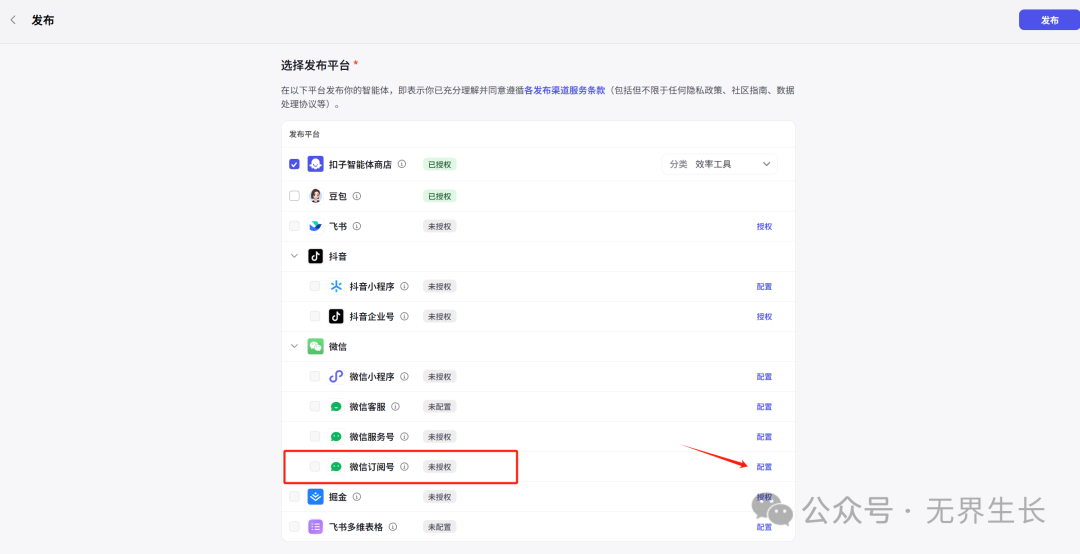Viewport: 1080px width, 554px height.
Task: Open info tooltip next to 抖音小程序
Action: (404, 286)
